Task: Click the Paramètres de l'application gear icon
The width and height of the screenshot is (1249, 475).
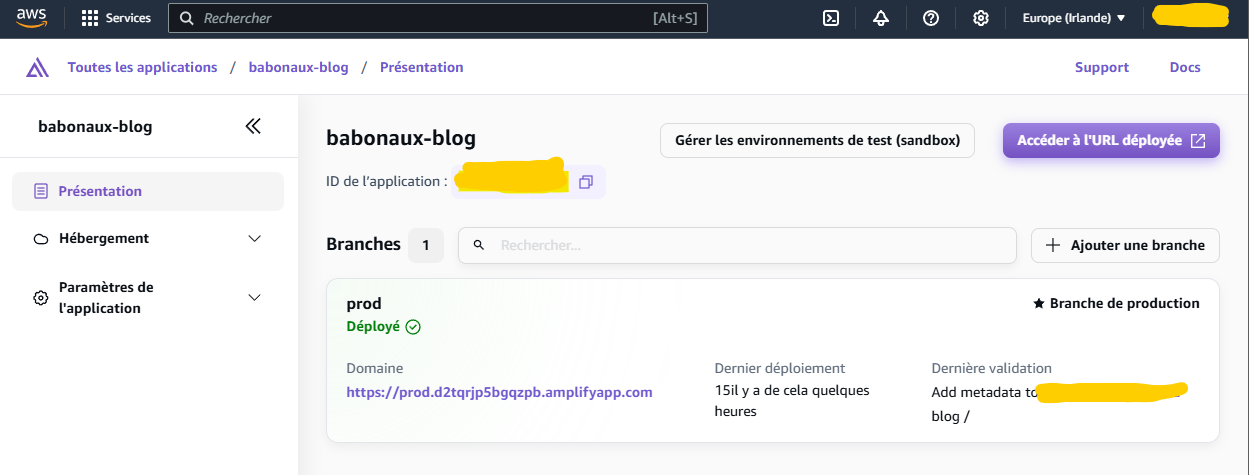Action: click(41, 298)
